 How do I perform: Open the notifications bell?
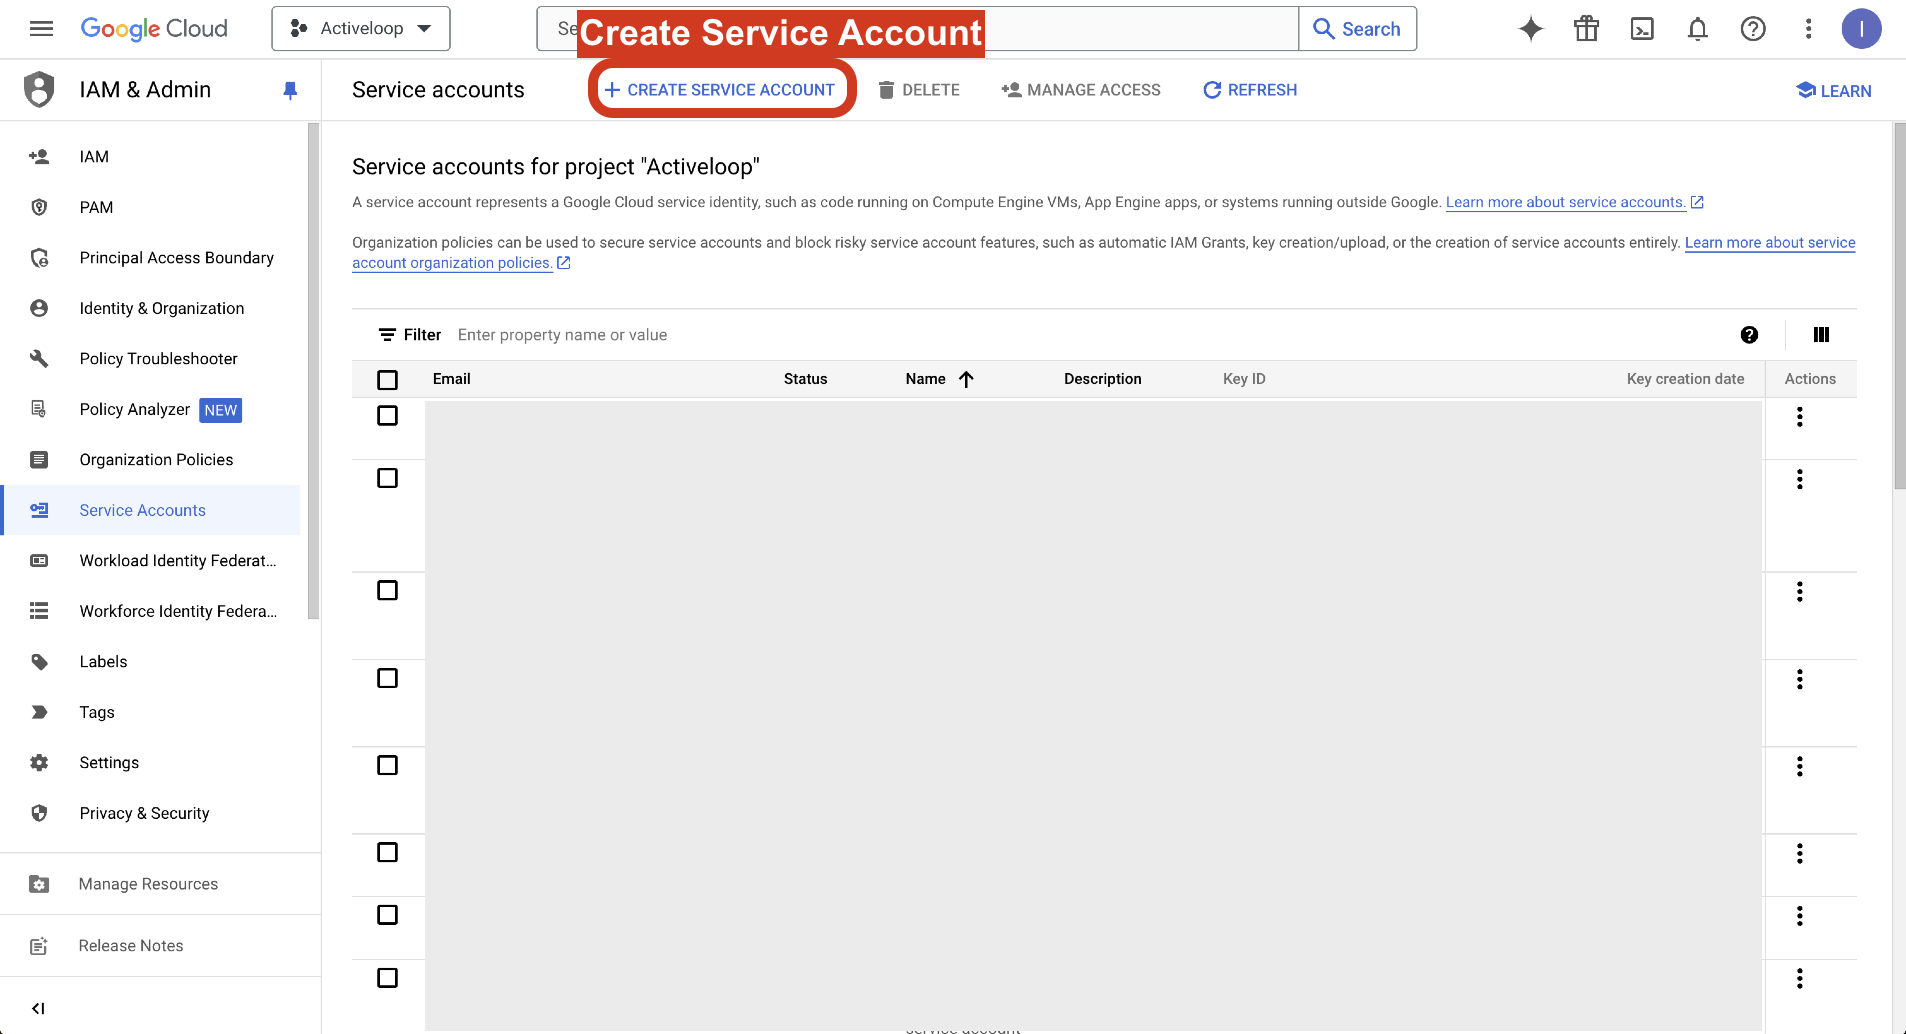point(1697,29)
